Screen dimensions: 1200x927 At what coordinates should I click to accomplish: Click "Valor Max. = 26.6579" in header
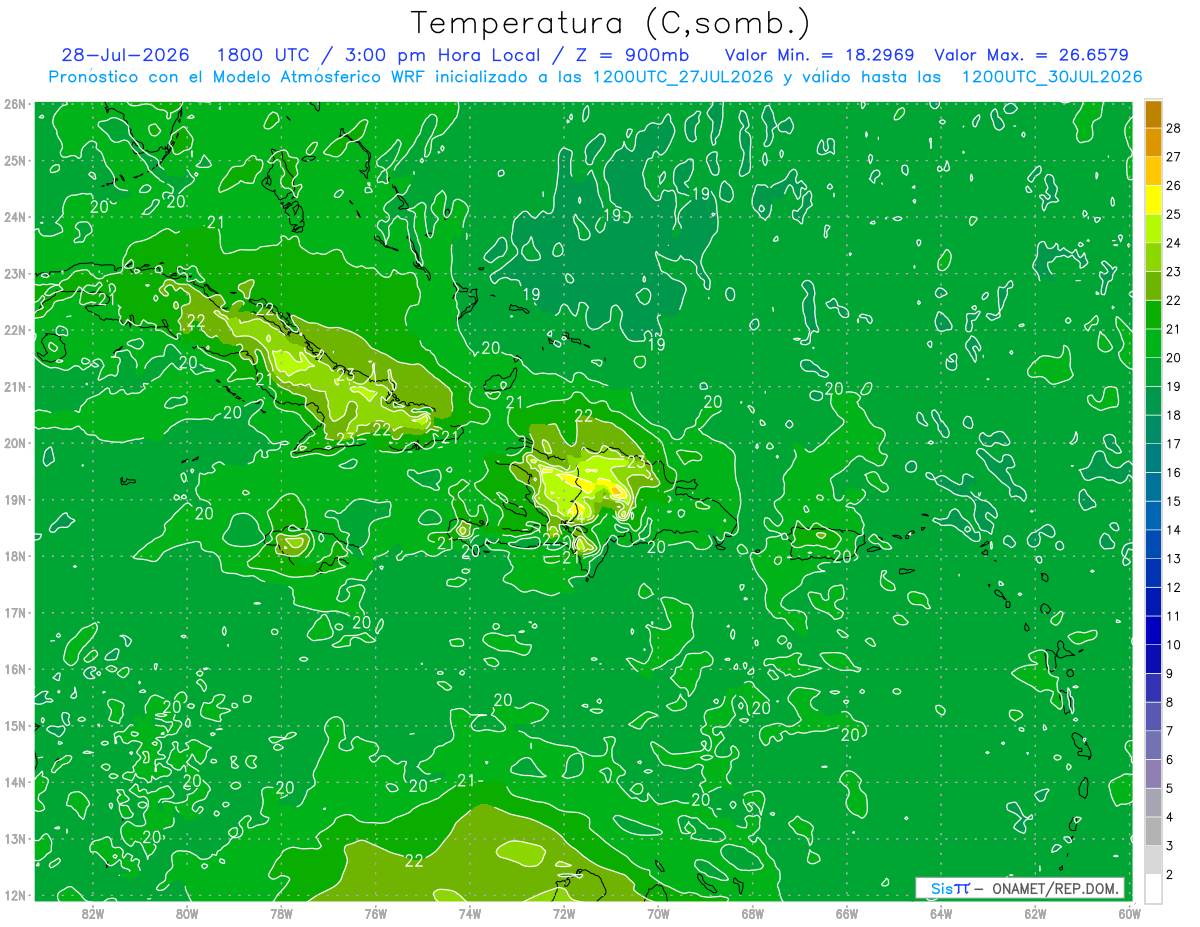coord(1032,55)
